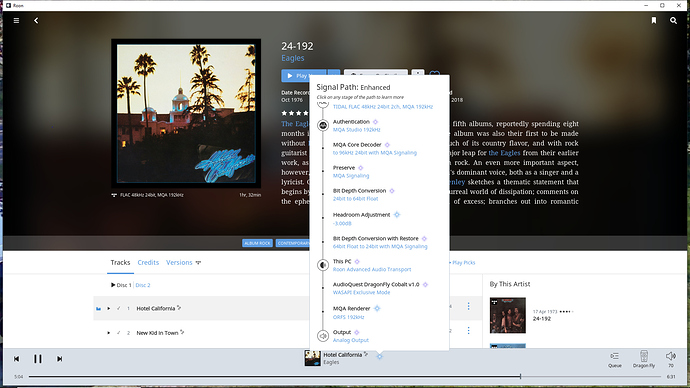Click 'to 96kHz 24bit with MQA Signaling'
The image size is (690, 388).
tap(374, 153)
